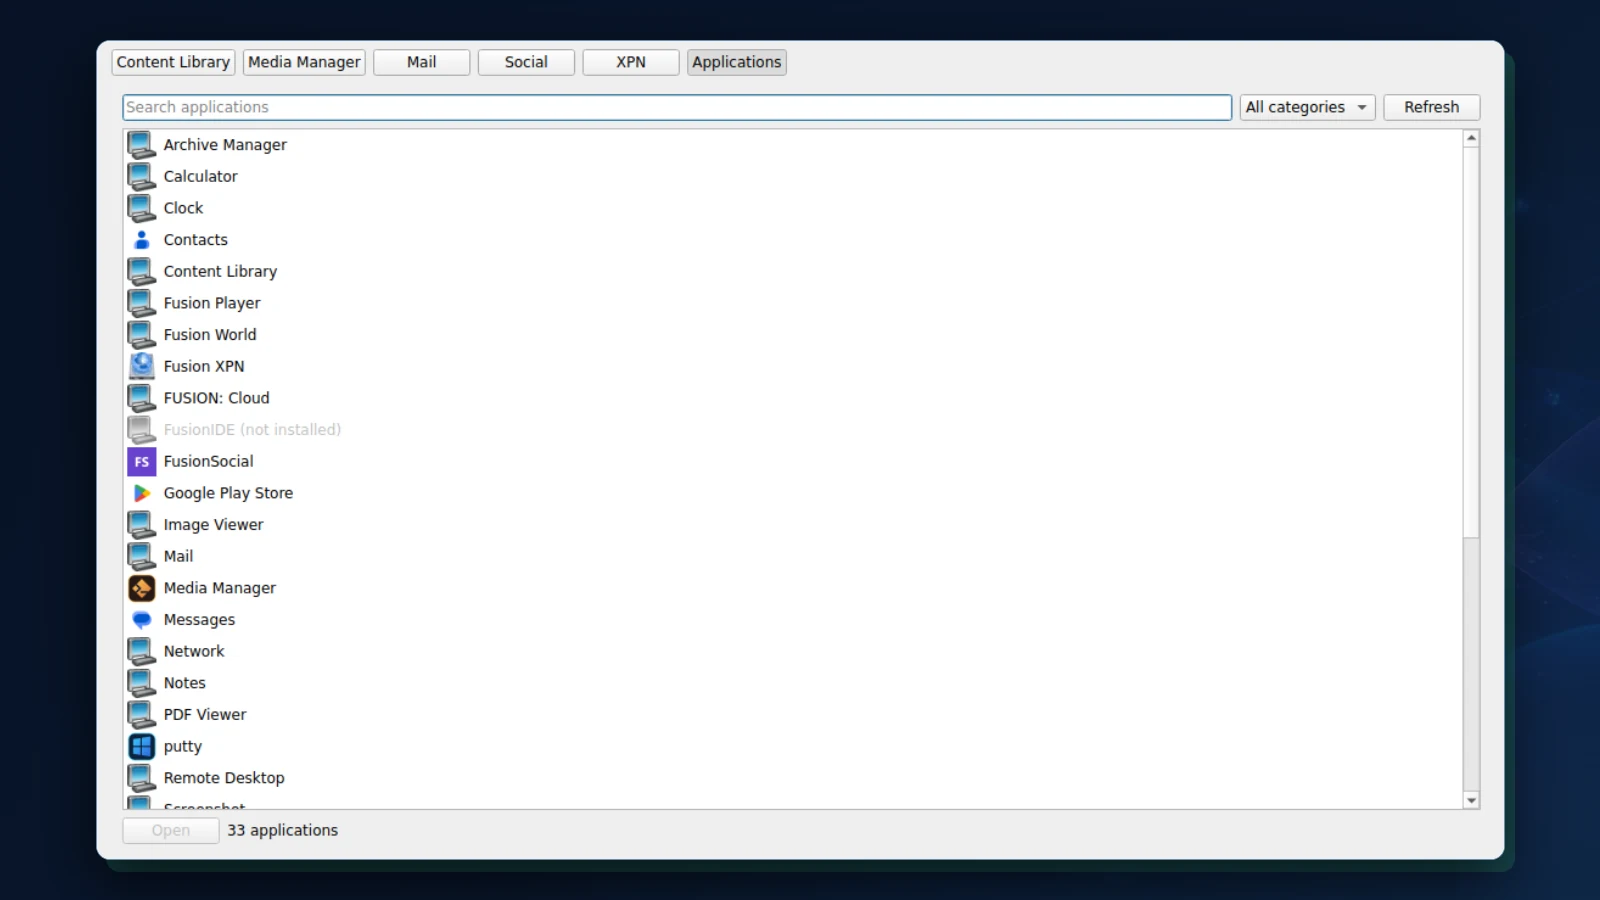
Task: Select the Notes list entry
Action: click(794, 683)
